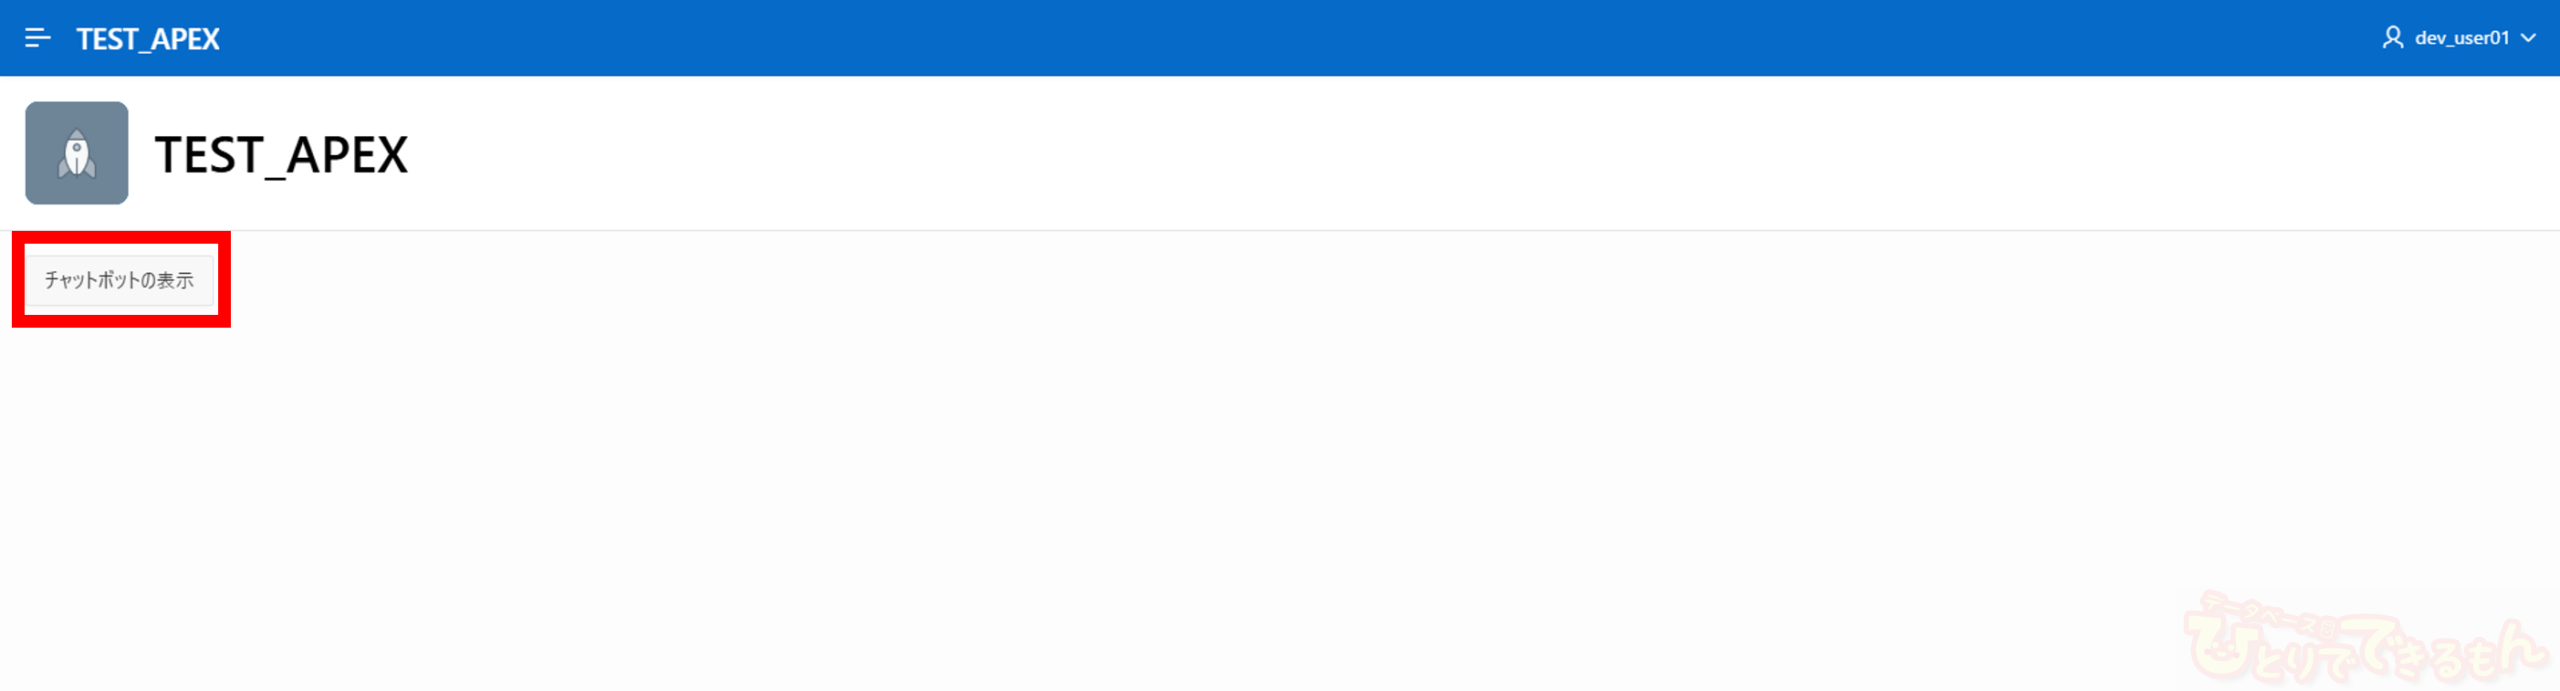
Task: Click the dev_user01 username text
Action: (x=2462, y=38)
